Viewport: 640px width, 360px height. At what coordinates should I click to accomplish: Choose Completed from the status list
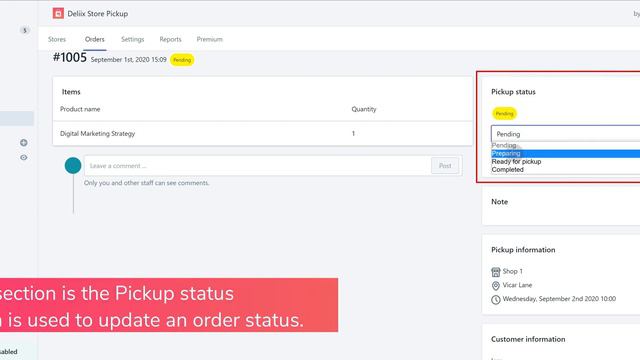click(565, 170)
